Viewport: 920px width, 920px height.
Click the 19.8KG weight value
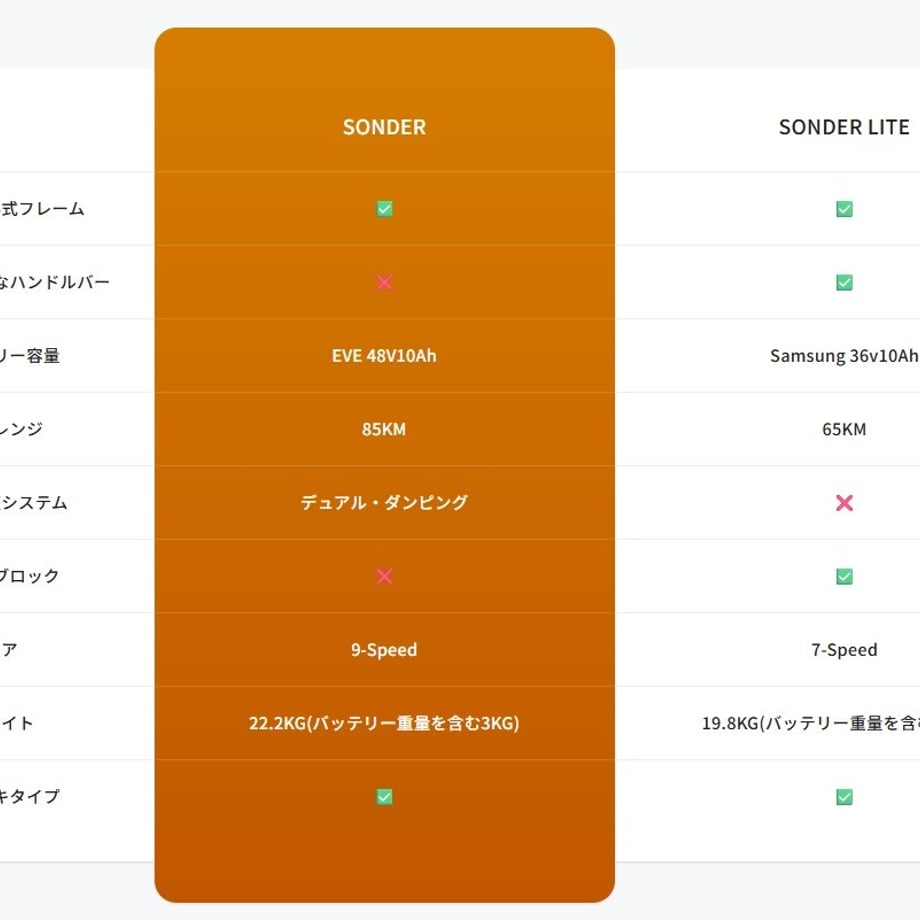(811, 723)
